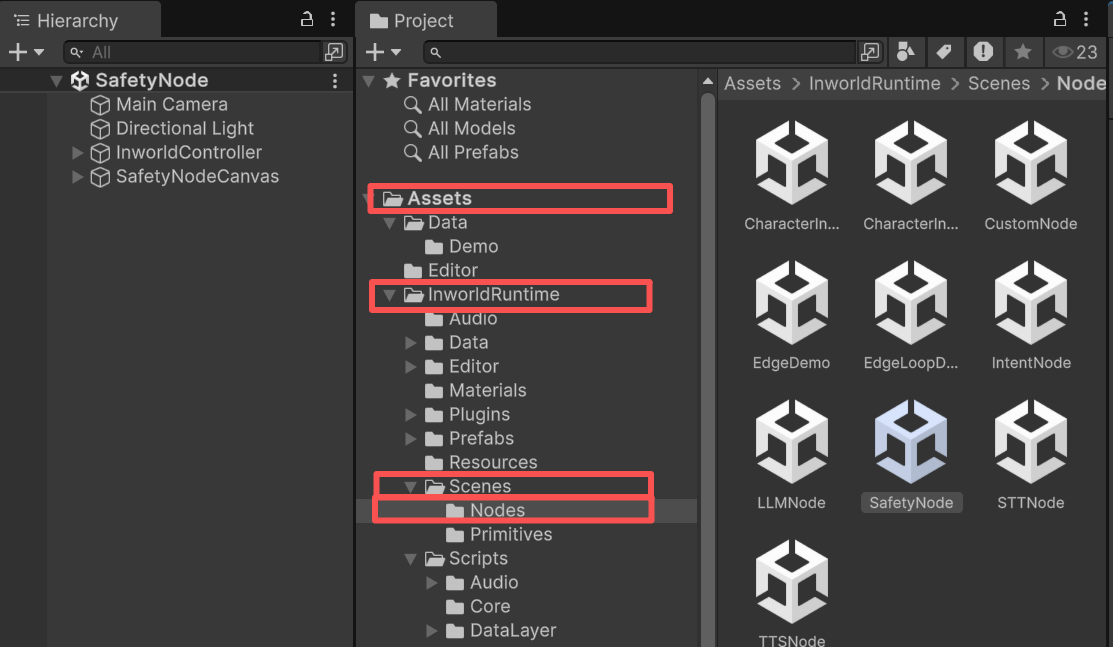The width and height of the screenshot is (1113, 647).
Task: Select the TTSNode scene asset
Action: (x=791, y=592)
